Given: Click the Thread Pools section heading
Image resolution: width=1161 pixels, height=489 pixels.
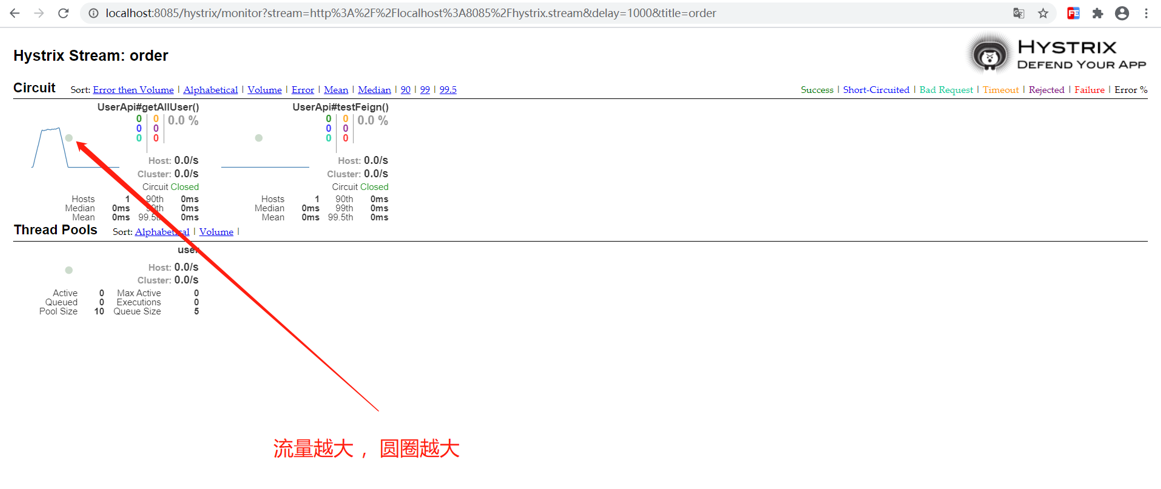Looking at the screenshot, I should [56, 230].
